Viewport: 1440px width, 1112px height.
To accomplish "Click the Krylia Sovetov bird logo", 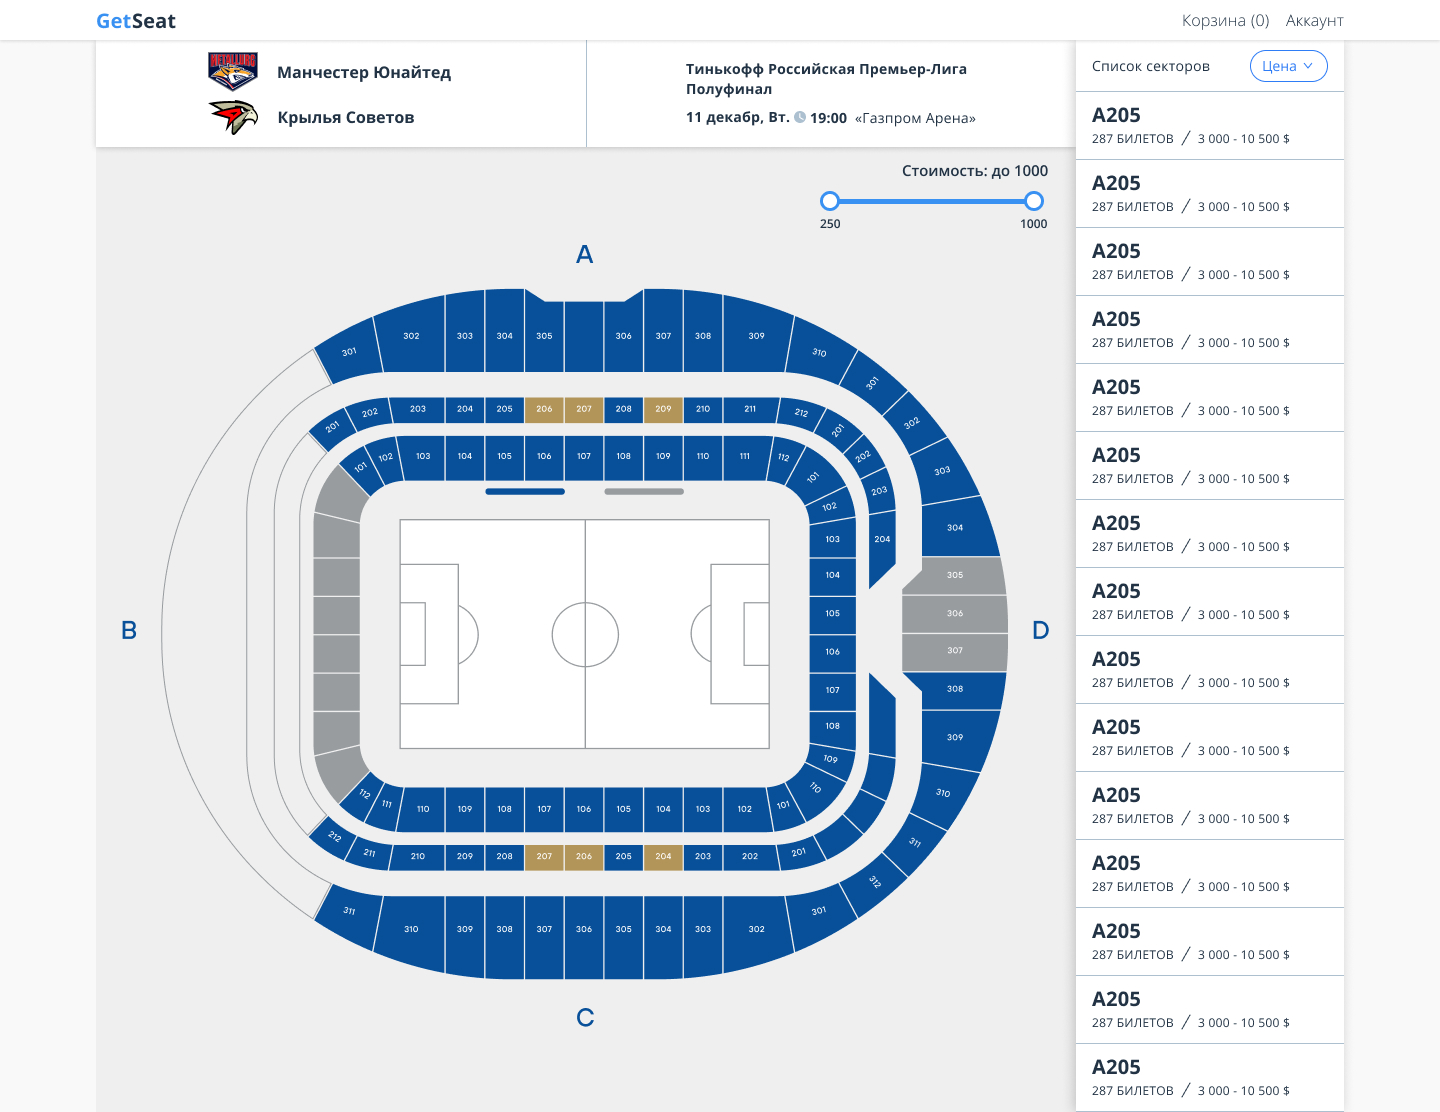I will tap(233, 117).
